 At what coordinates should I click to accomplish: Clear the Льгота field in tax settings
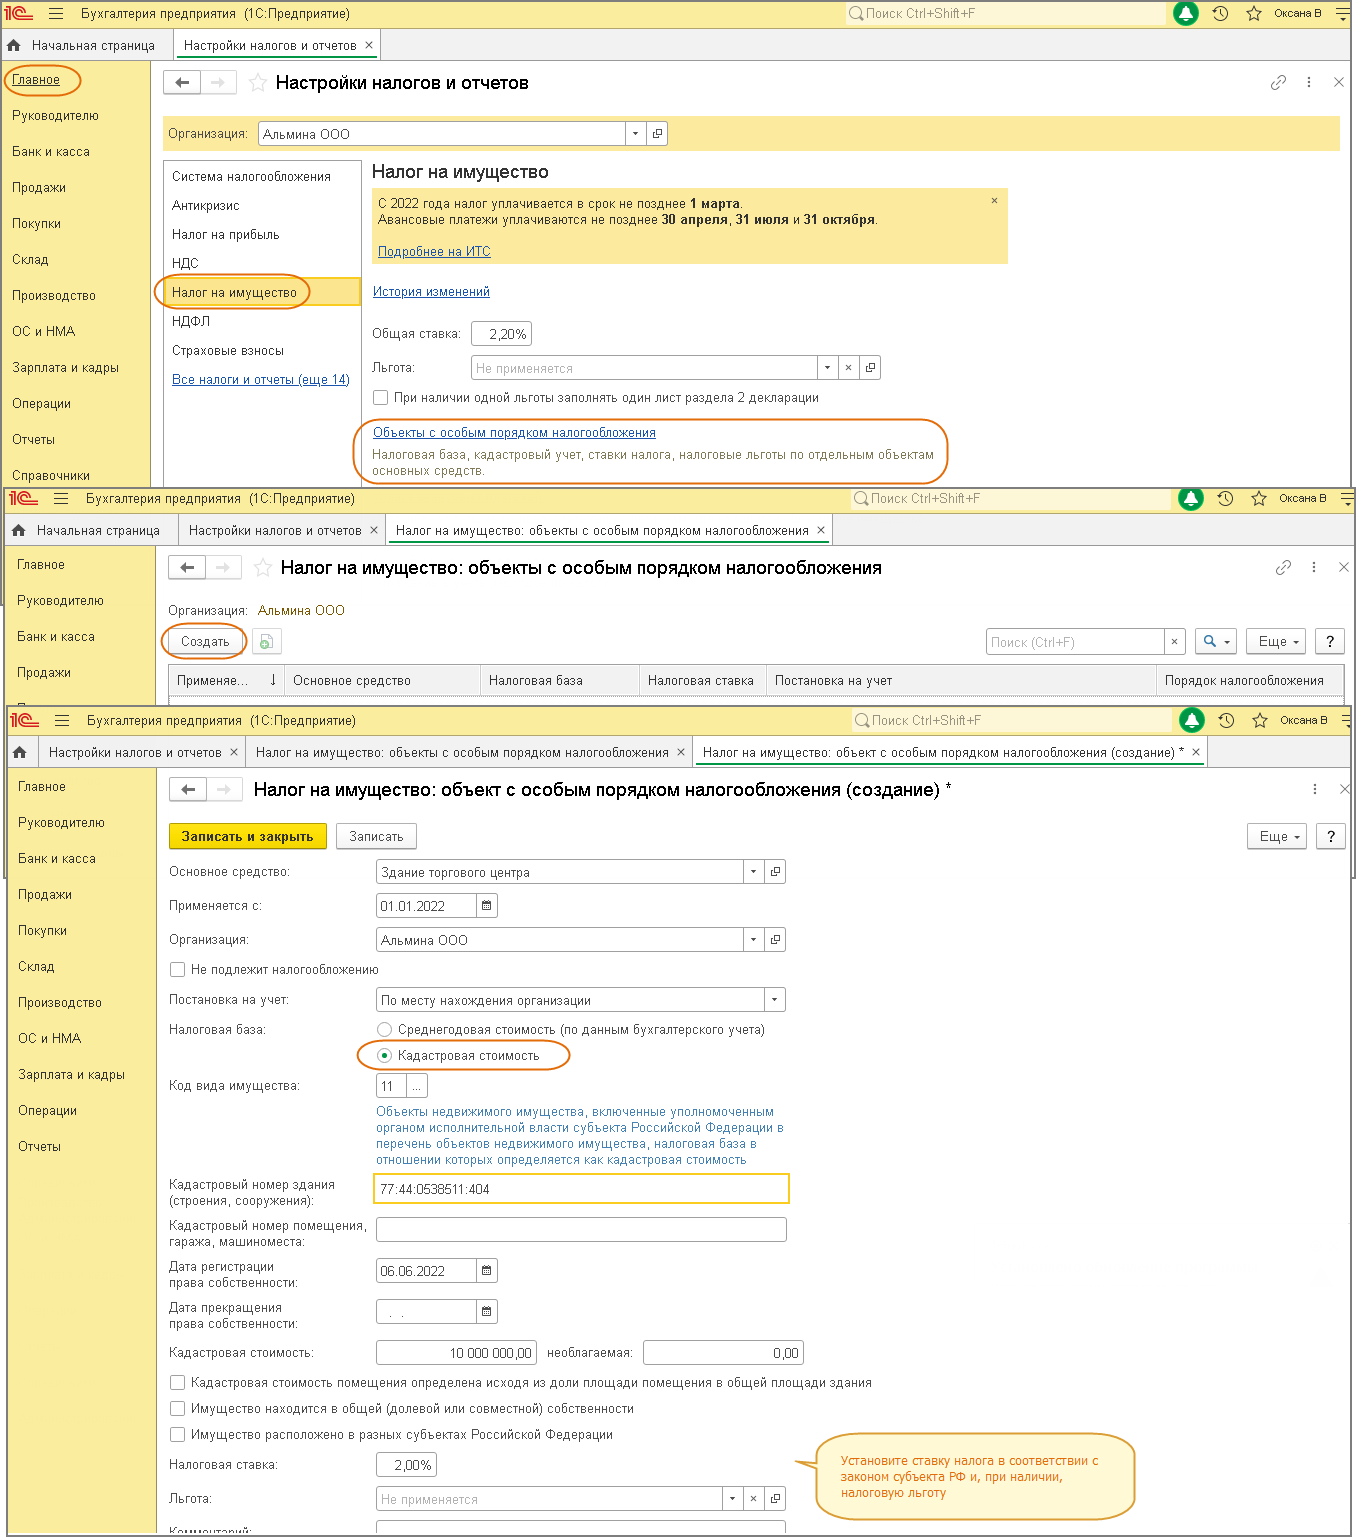(848, 368)
